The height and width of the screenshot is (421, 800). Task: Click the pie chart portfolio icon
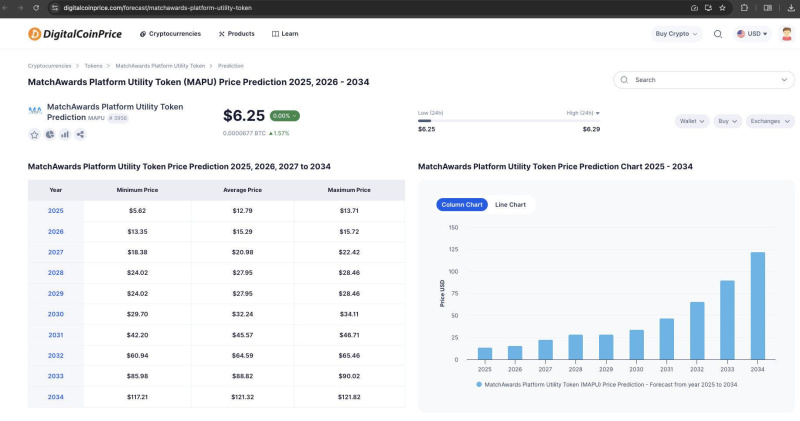pyautogui.click(x=50, y=134)
